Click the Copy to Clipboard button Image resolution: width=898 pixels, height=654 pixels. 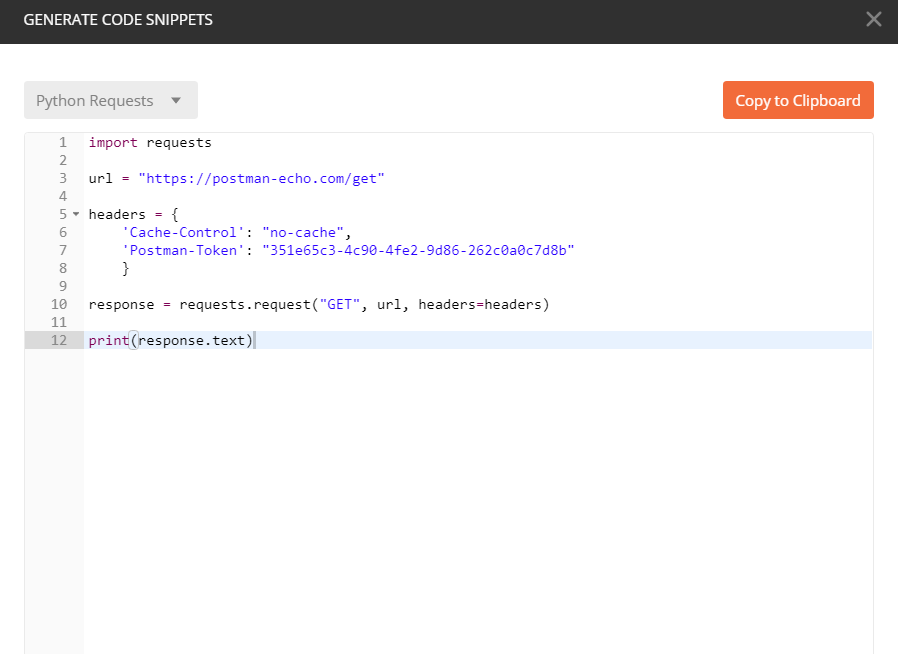797,100
